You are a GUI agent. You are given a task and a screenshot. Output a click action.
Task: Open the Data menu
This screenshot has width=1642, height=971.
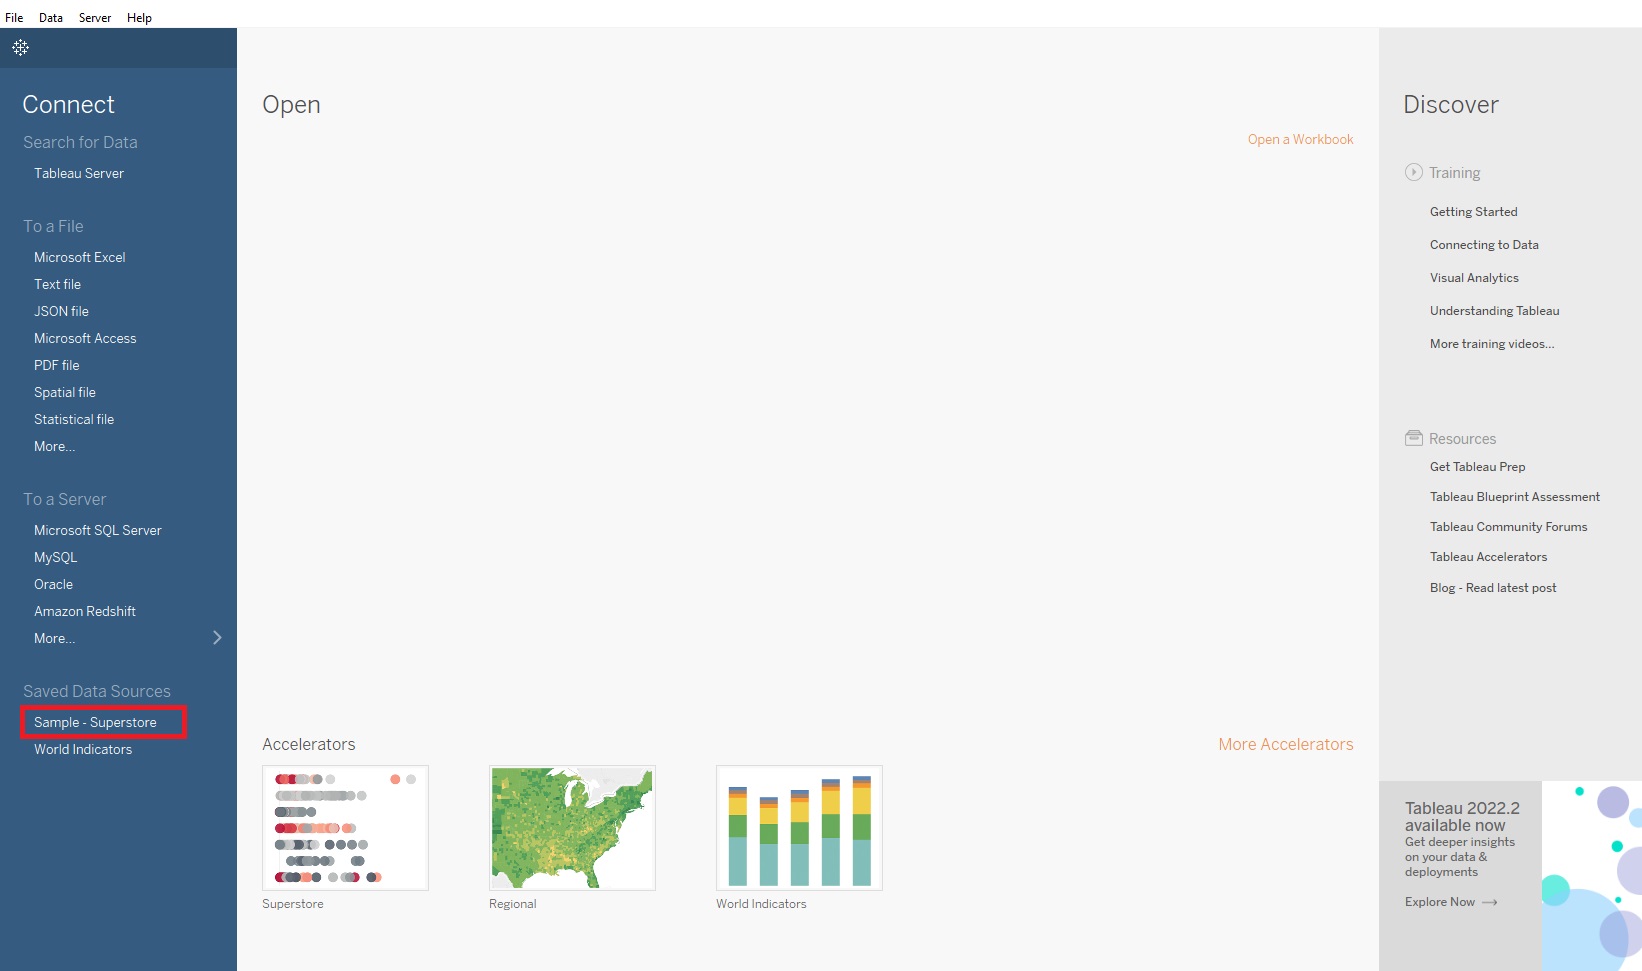51,18
